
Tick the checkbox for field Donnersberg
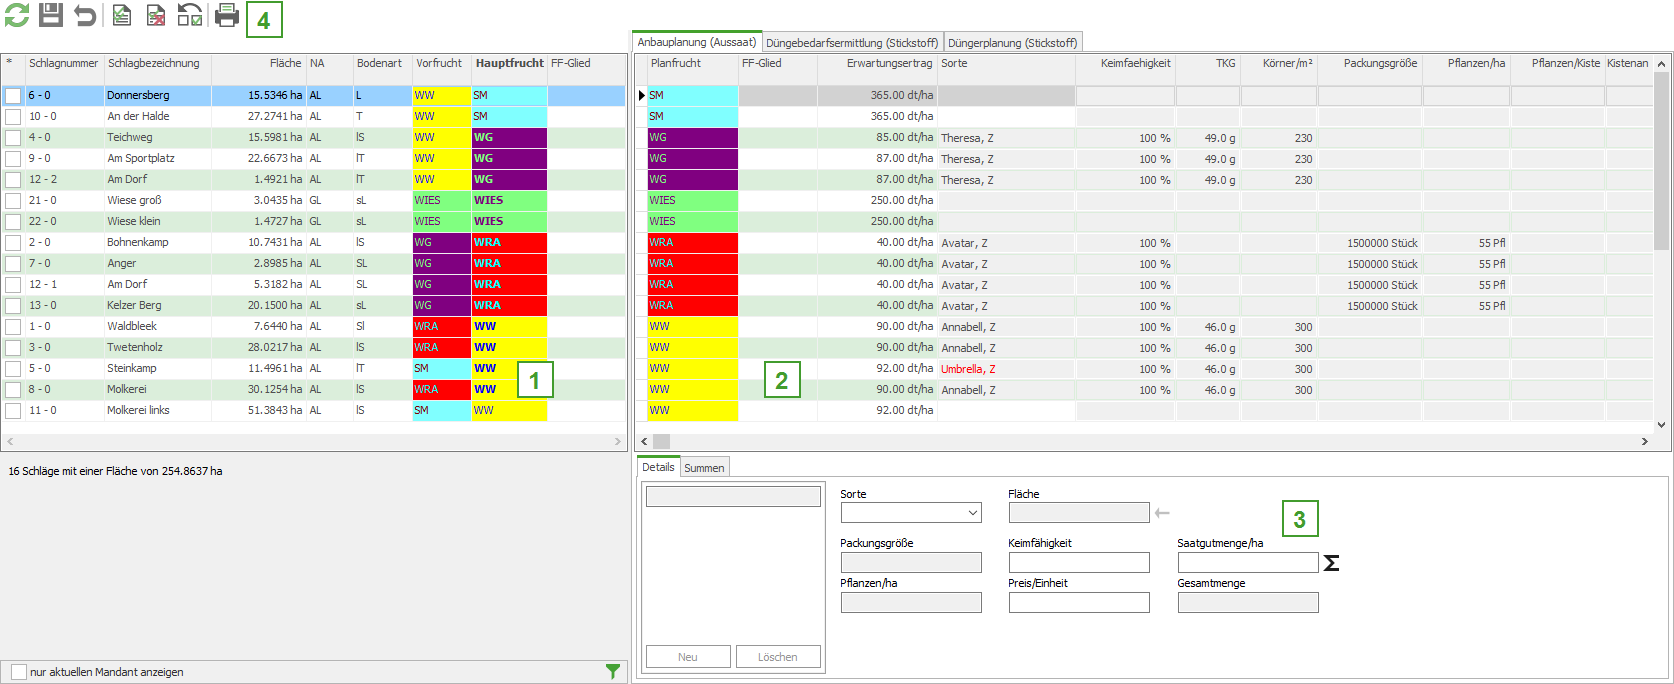pos(13,96)
